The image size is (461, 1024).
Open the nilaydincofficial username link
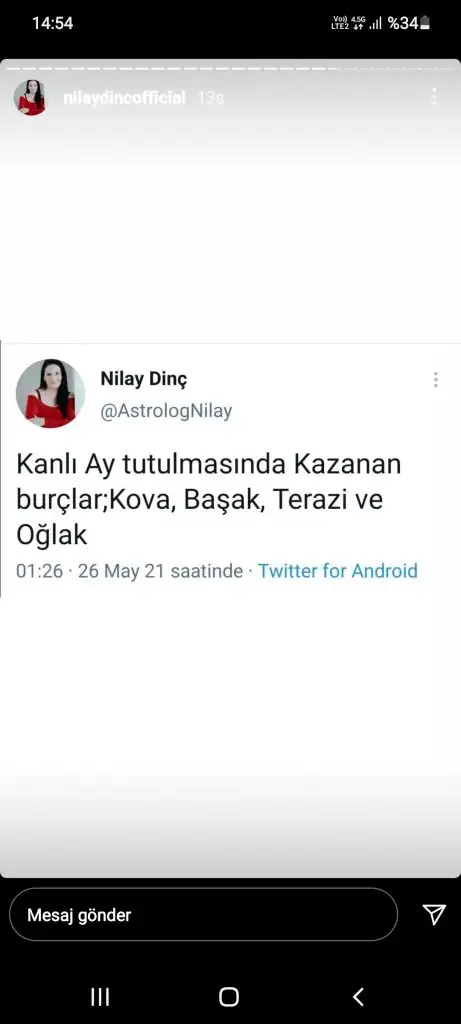click(125, 98)
